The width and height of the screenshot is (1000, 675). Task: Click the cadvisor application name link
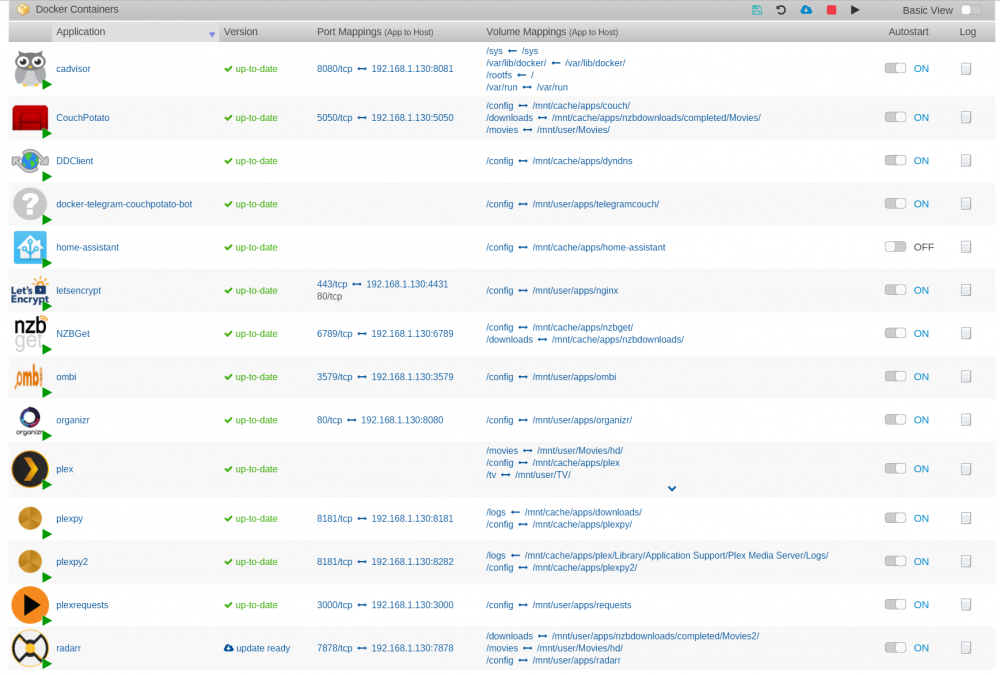coord(73,69)
